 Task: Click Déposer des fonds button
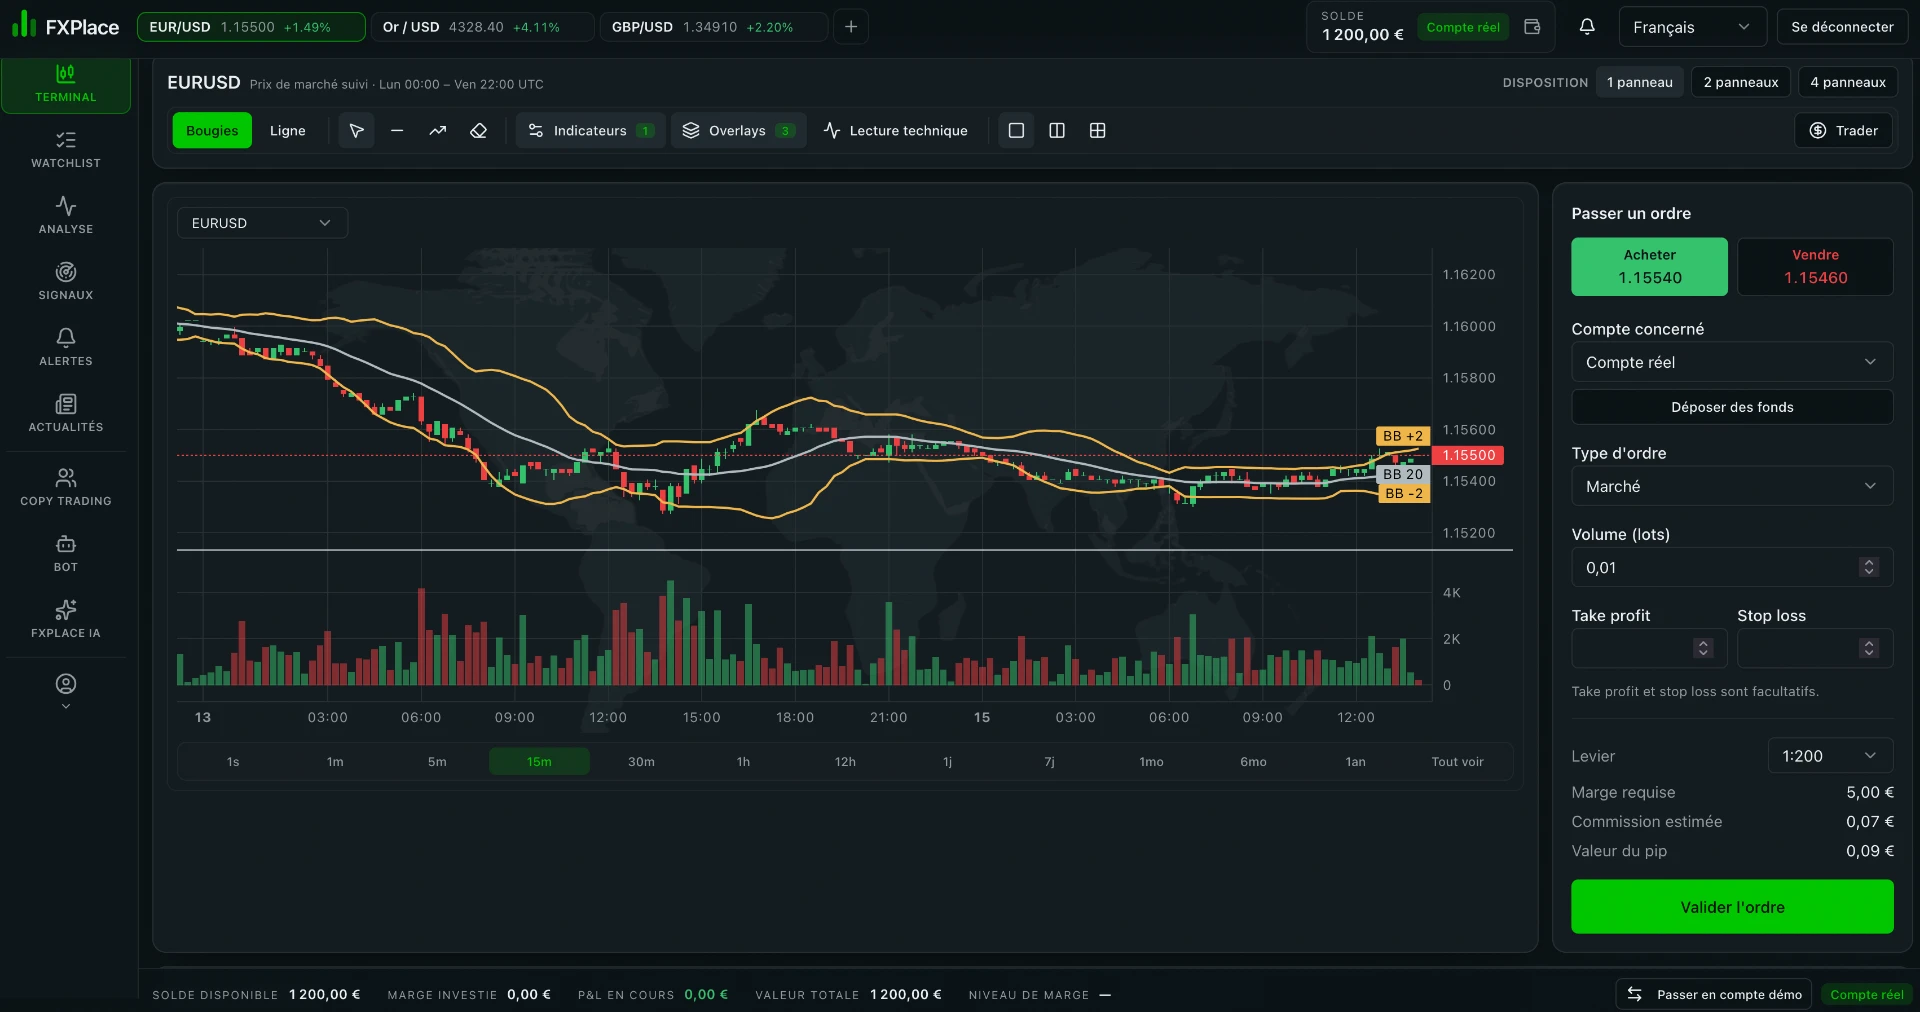coord(1732,407)
